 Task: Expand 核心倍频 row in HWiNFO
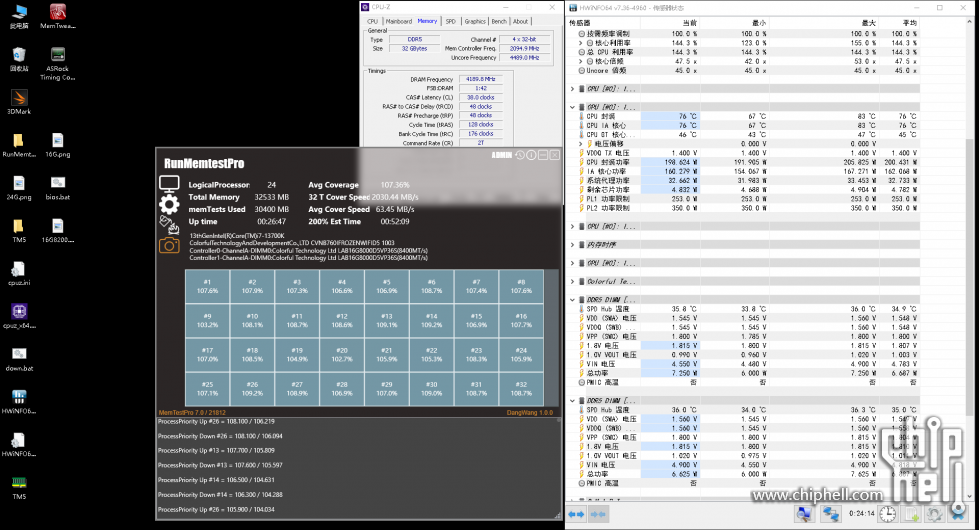click(581, 61)
